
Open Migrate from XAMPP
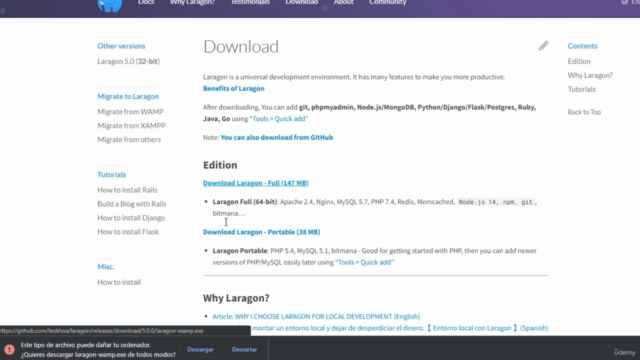131,125
